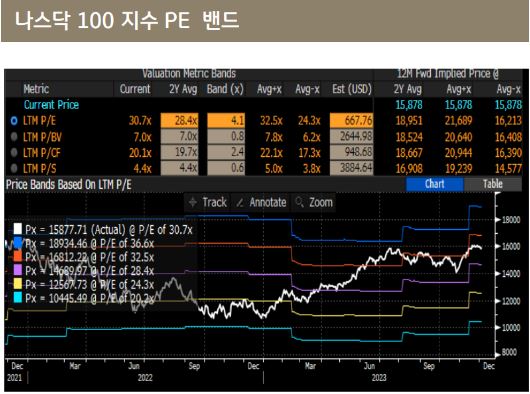This screenshot has height=394, width=530.
Task: Switch to the Table tab
Action: click(492, 184)
